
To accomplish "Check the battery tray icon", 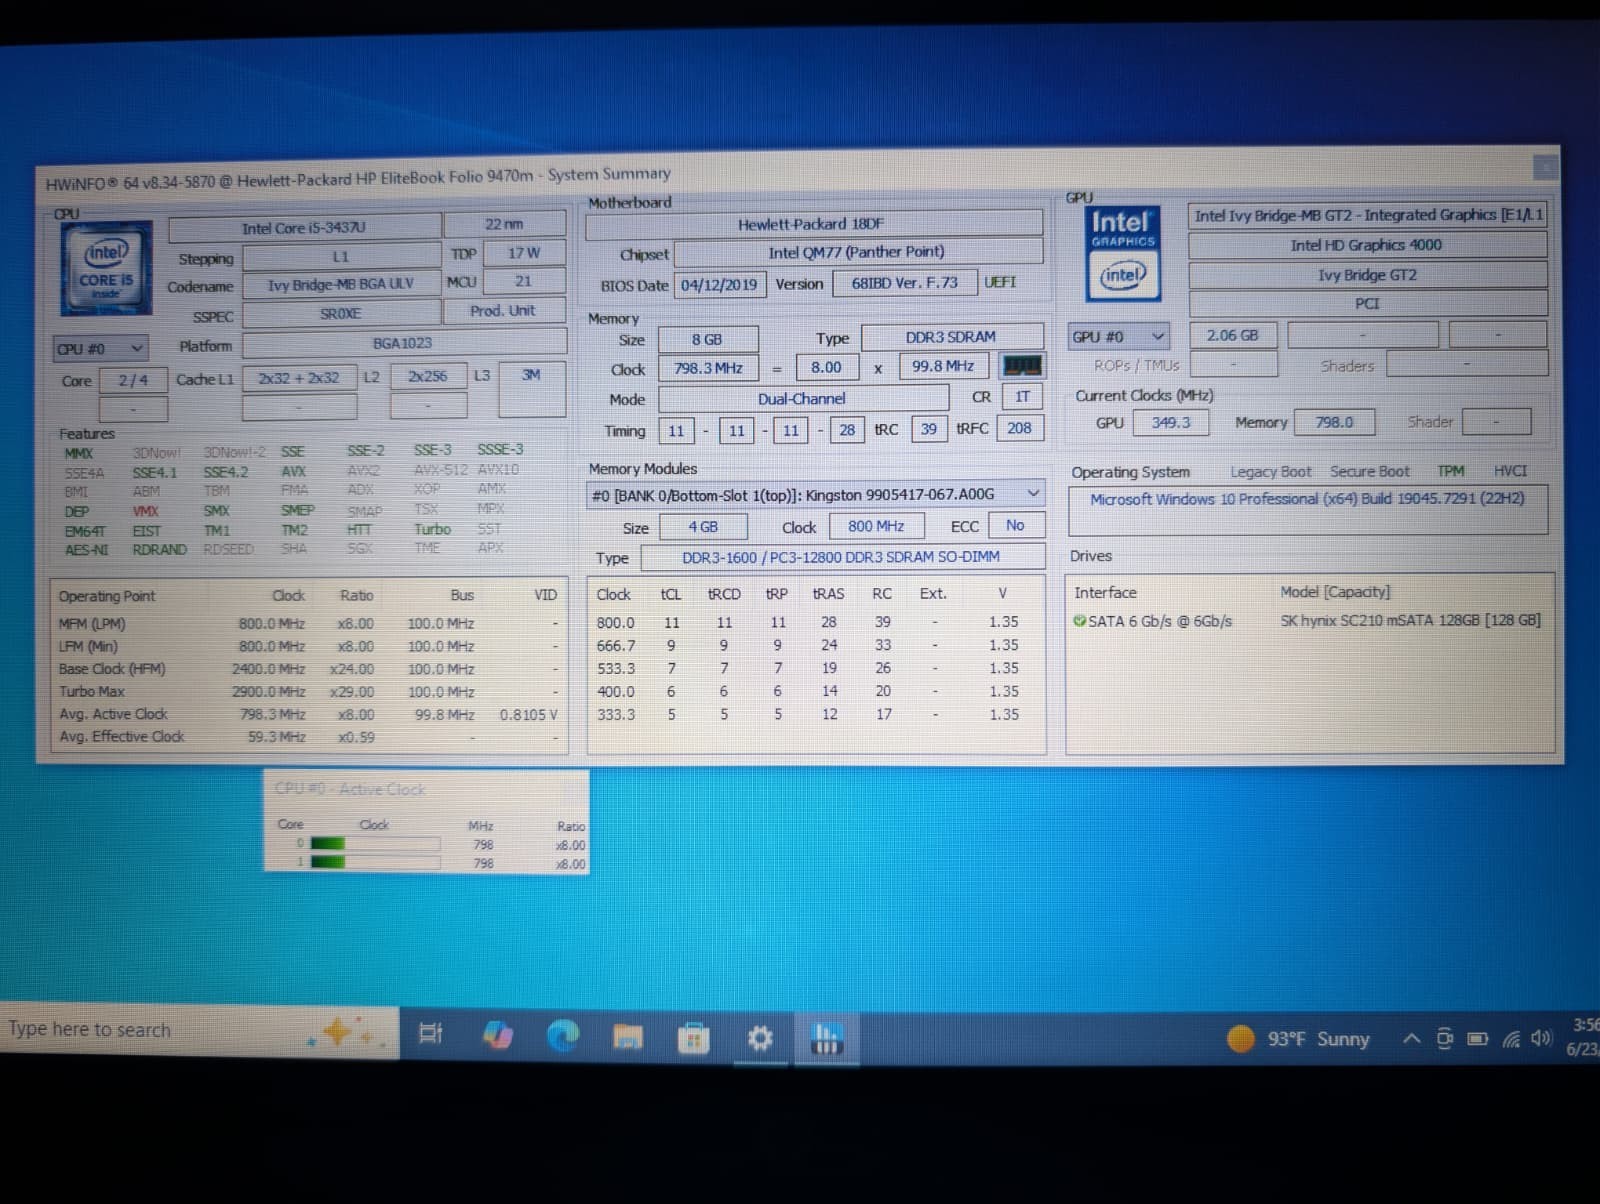I will (1477, 1039).
